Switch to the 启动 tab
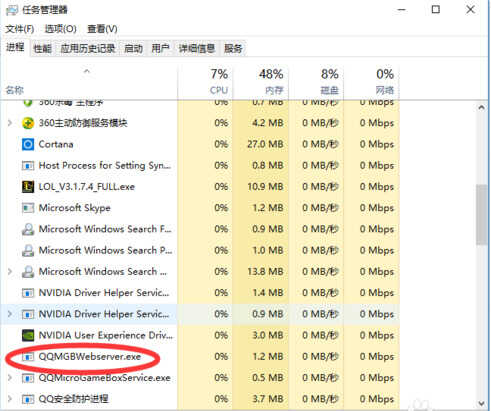Screen dimensions: 491x411 click(x=134, y=49)
